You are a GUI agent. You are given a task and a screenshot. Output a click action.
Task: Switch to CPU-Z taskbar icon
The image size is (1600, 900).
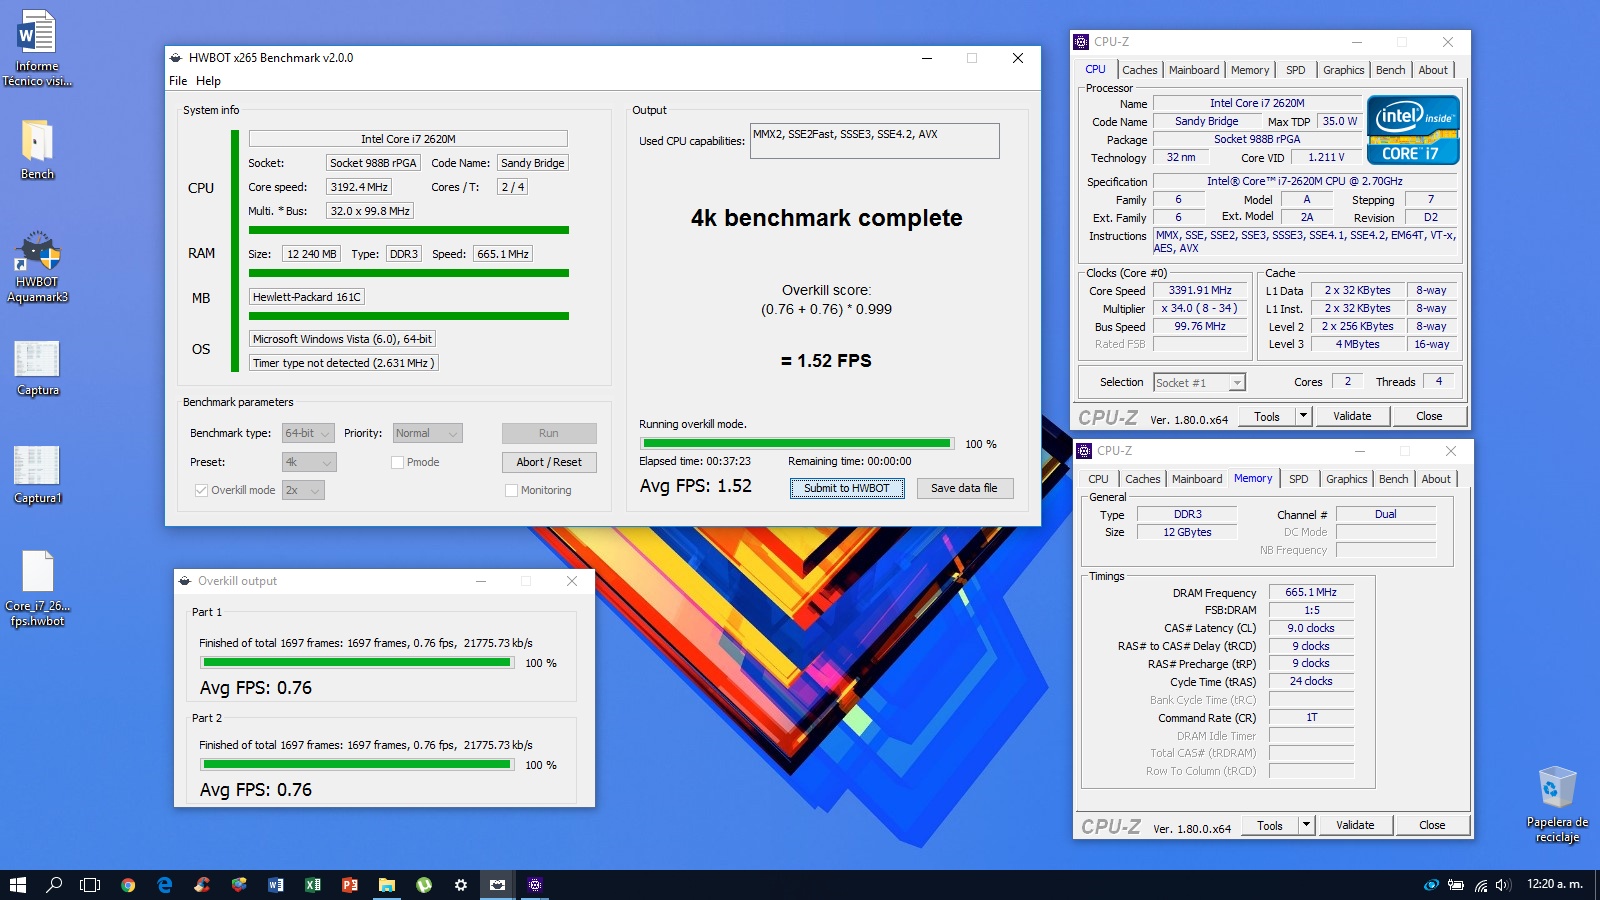pyautogui.click(x=535, y=885)
